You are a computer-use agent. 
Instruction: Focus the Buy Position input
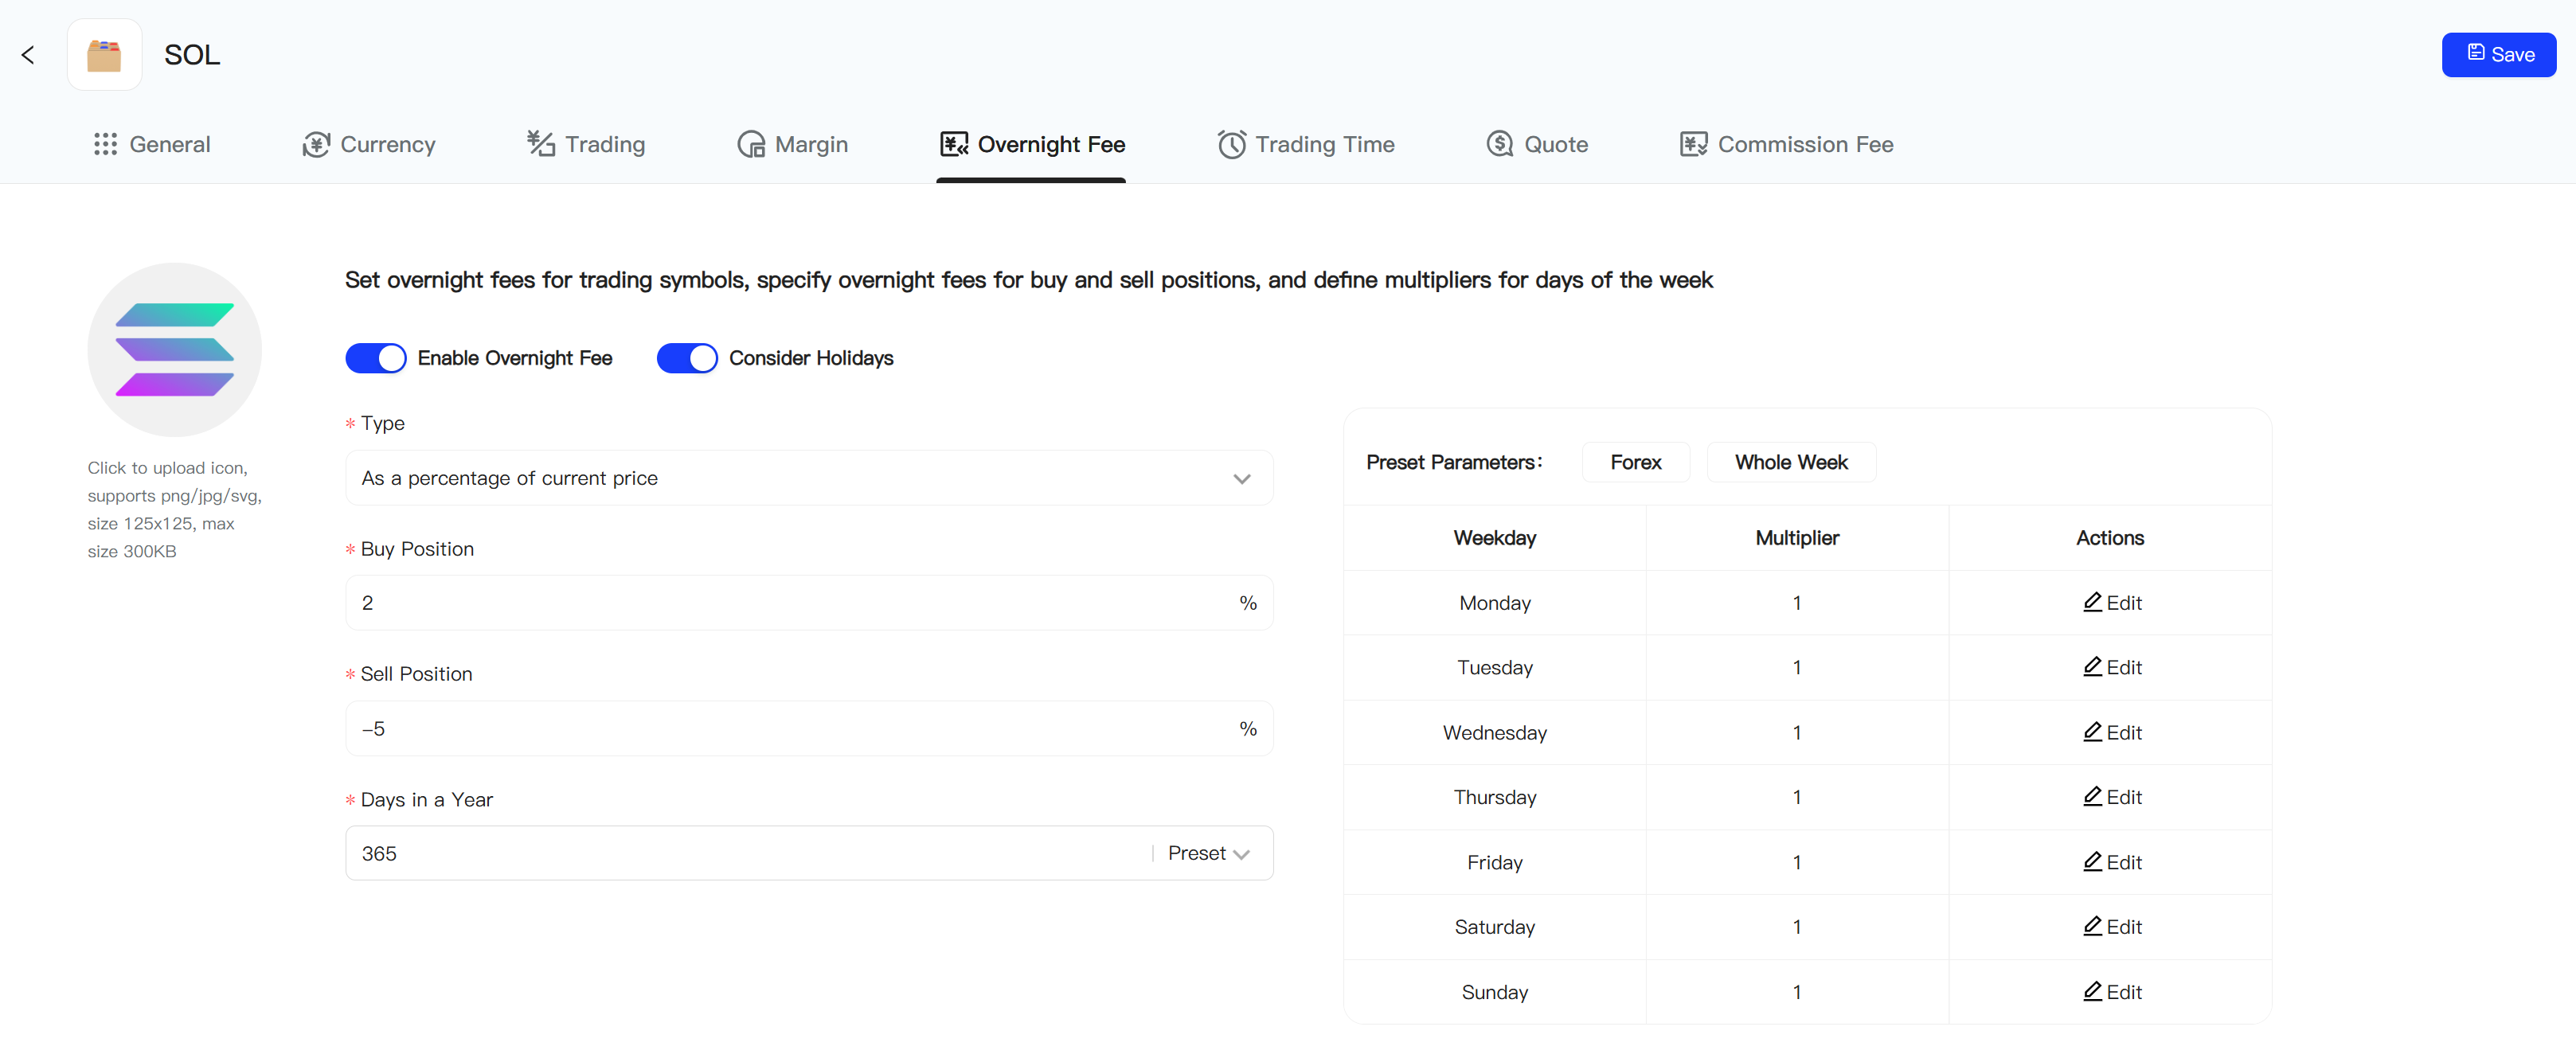point(809,603)
